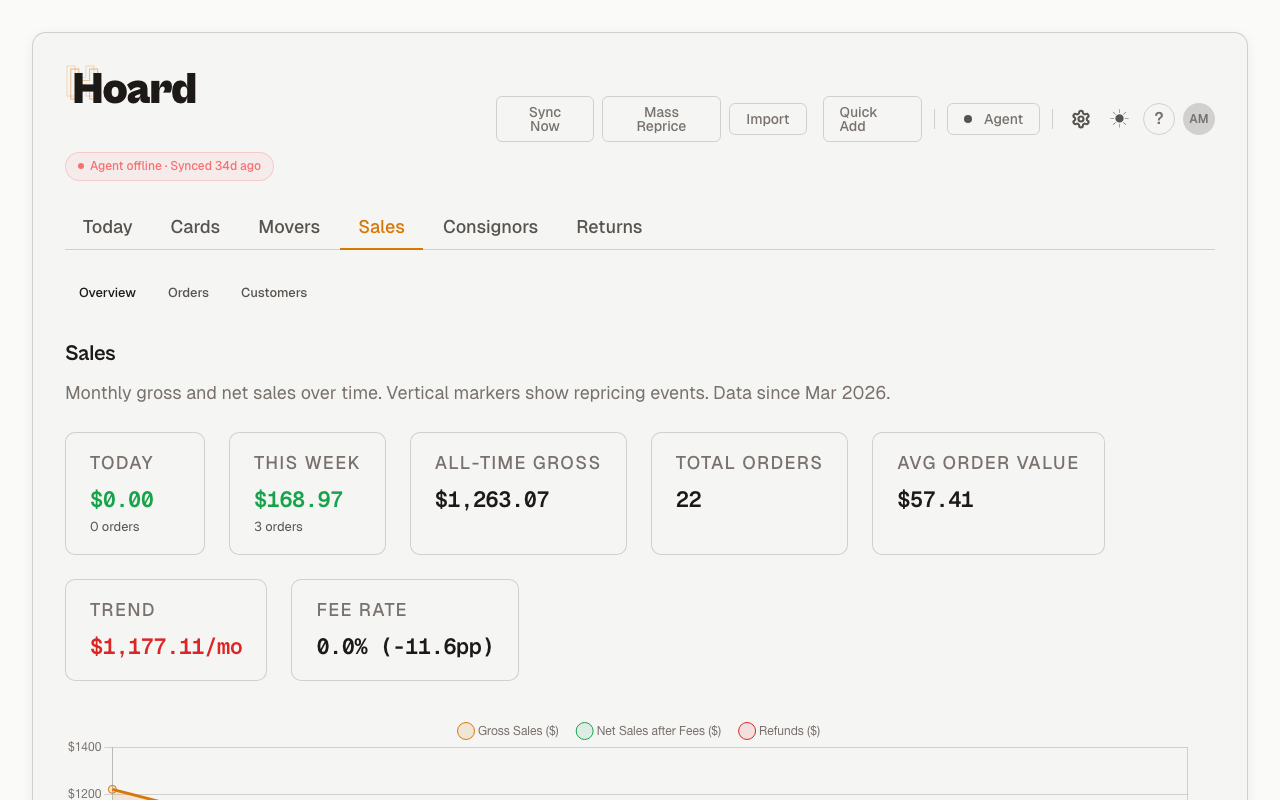Click the THIS WEEK $168.97 card
Viewport: 1280px width, 800px height.
click(307, 493)
